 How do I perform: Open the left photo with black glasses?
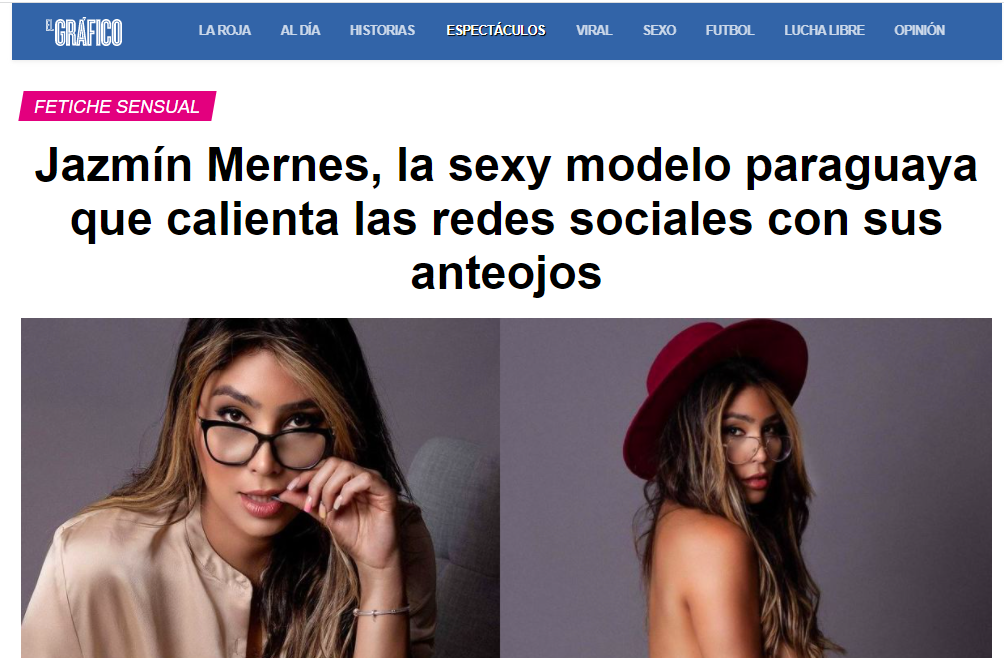click(x=260, y=488)
